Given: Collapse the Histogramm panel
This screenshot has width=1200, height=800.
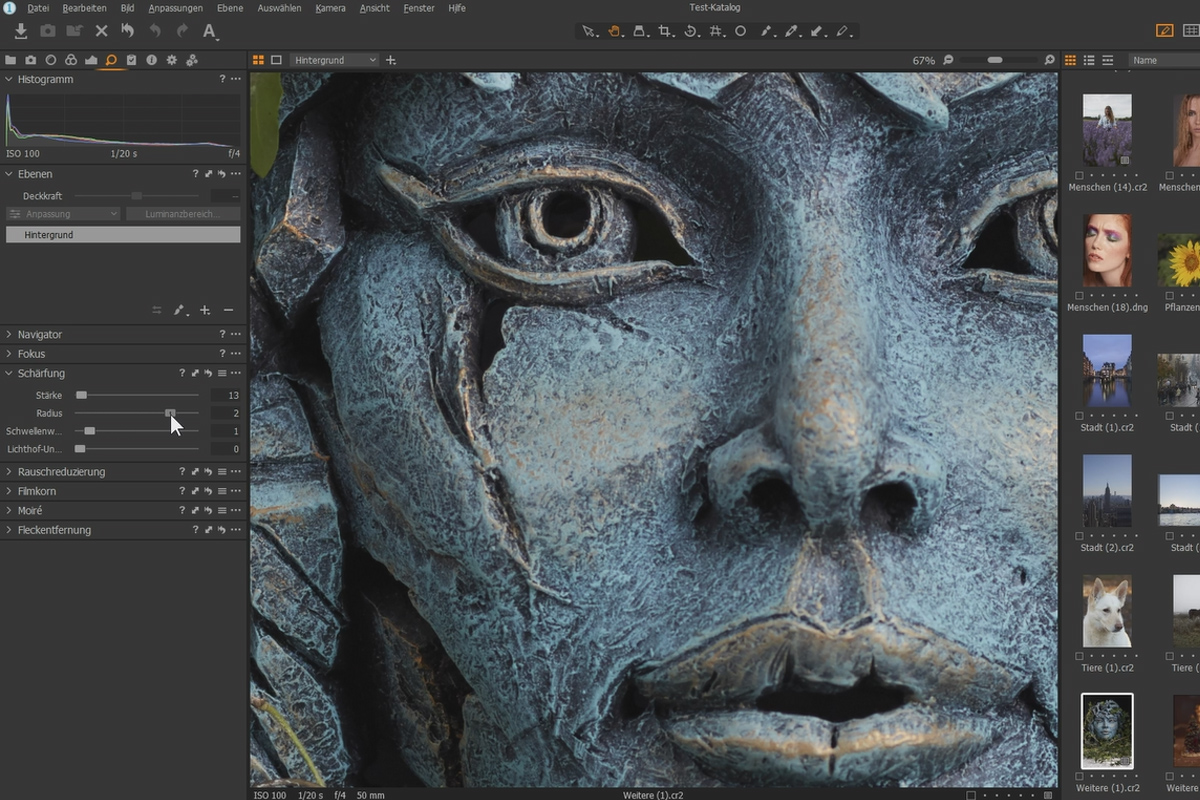Looking at the screenshot, I should tap(9, 79).
